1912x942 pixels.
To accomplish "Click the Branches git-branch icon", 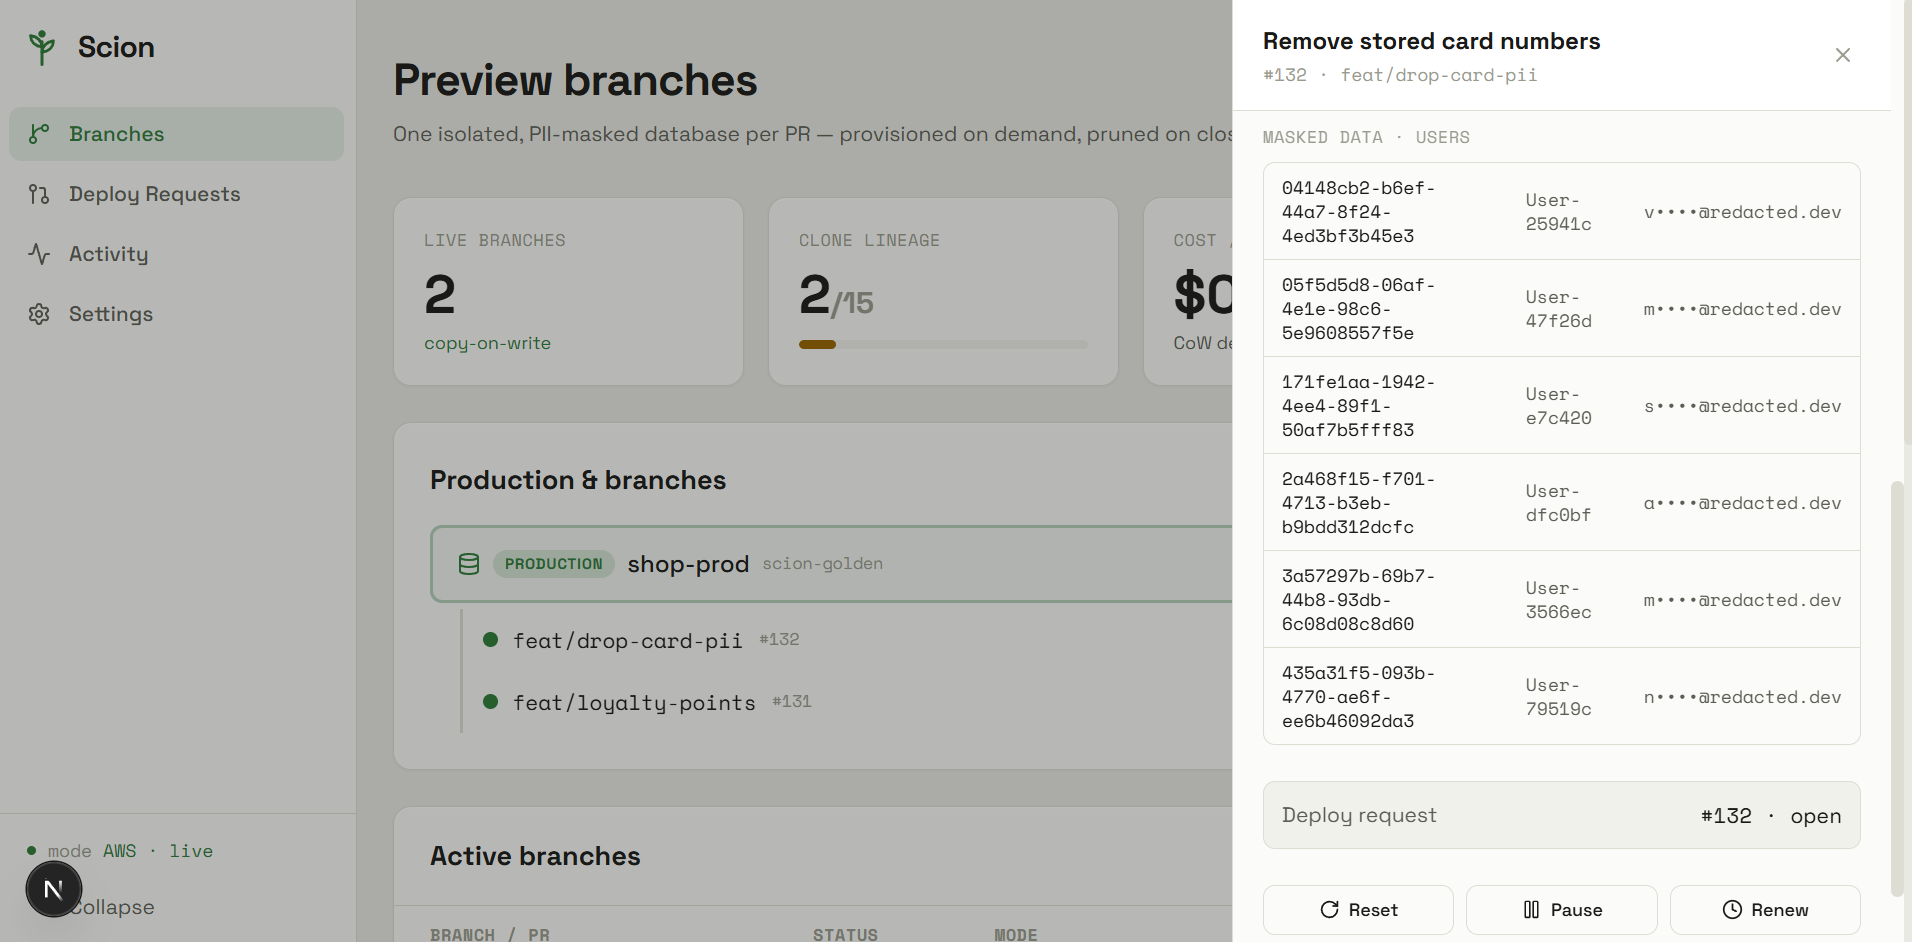I will (x=39, y=134).
